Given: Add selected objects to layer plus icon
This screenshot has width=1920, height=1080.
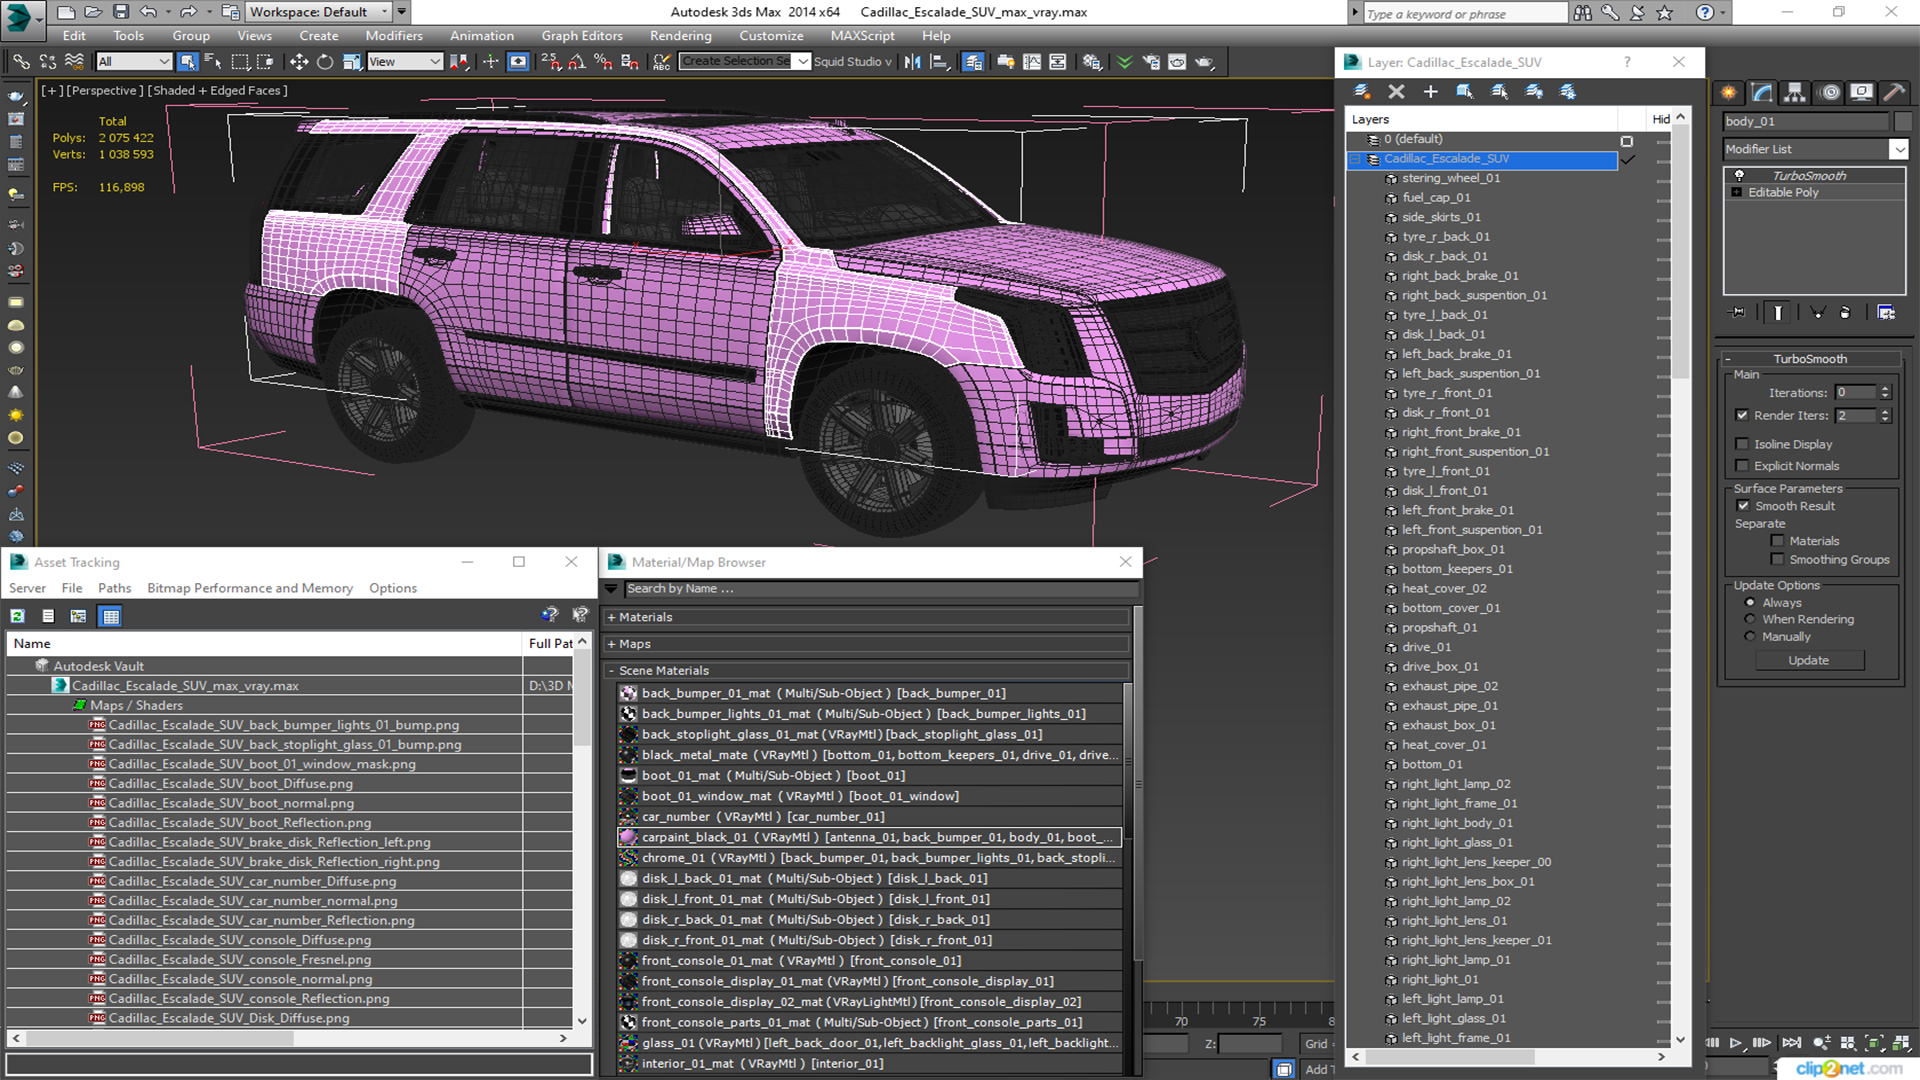Looking at the screenshot, I should coord(1430,91).
